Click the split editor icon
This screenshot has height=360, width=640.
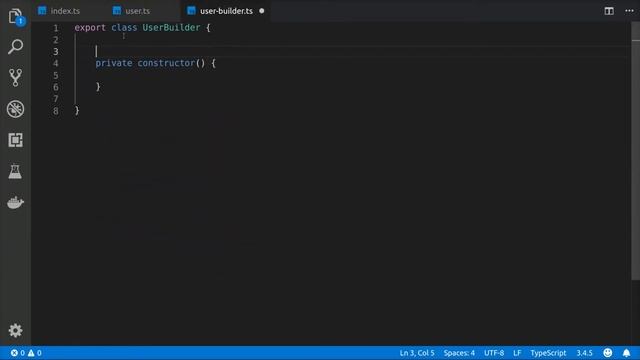609,11
